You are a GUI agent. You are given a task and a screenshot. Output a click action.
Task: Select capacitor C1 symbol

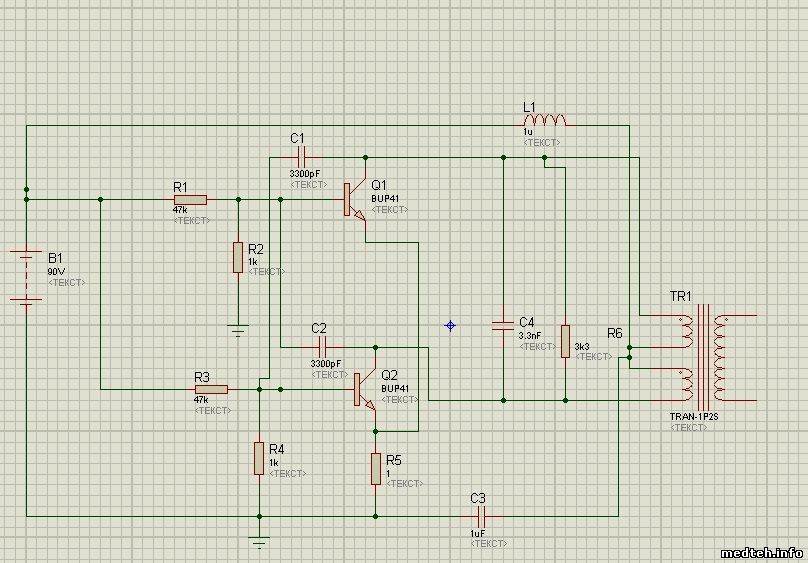click(x=304, y=158)
